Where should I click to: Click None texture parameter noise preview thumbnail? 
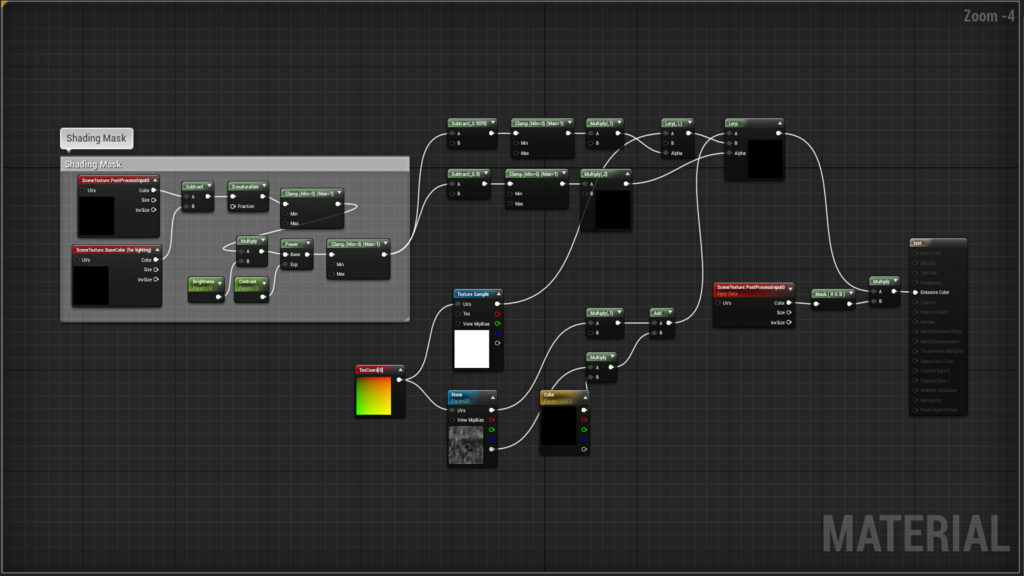point(466,445)
